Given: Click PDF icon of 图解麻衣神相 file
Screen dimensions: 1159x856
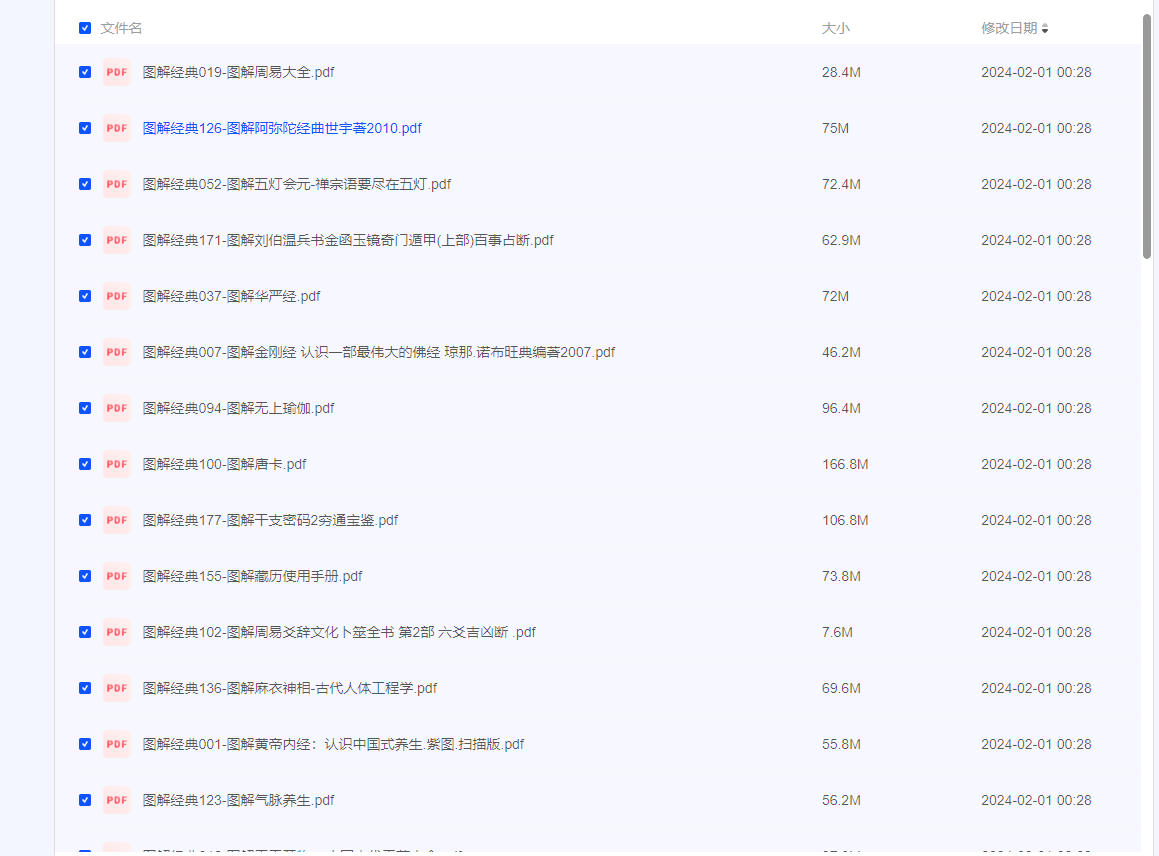Looking at the screenshot, I should (117, 688).
